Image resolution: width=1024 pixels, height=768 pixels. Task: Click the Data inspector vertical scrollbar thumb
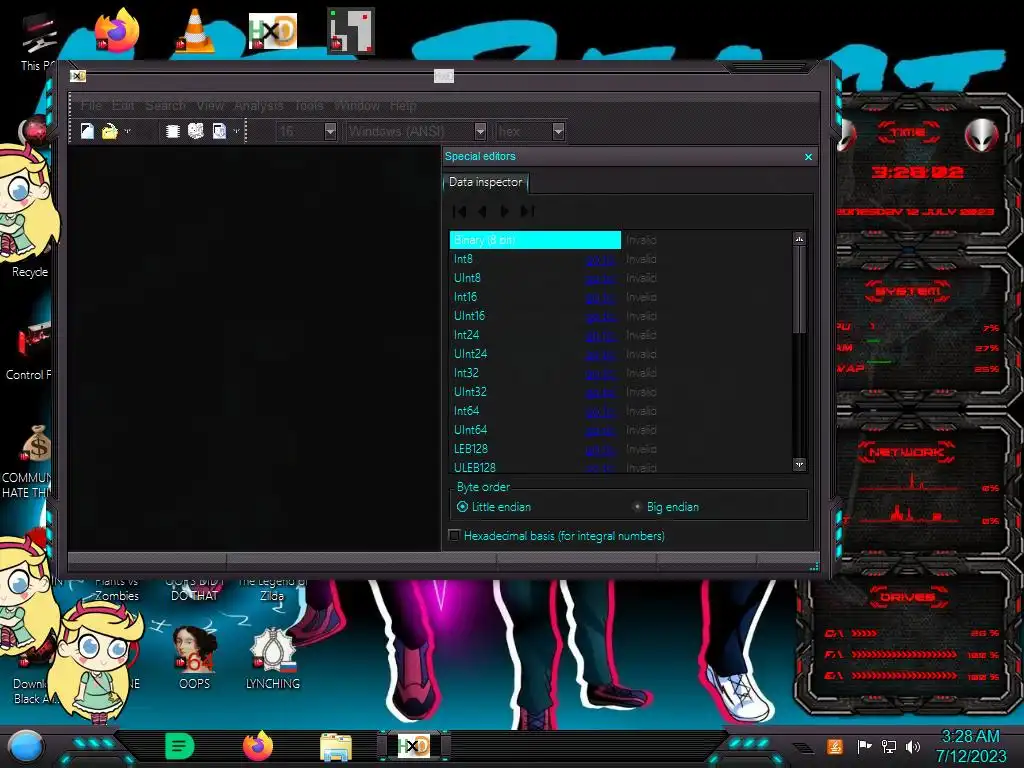(x=799, y=289)
